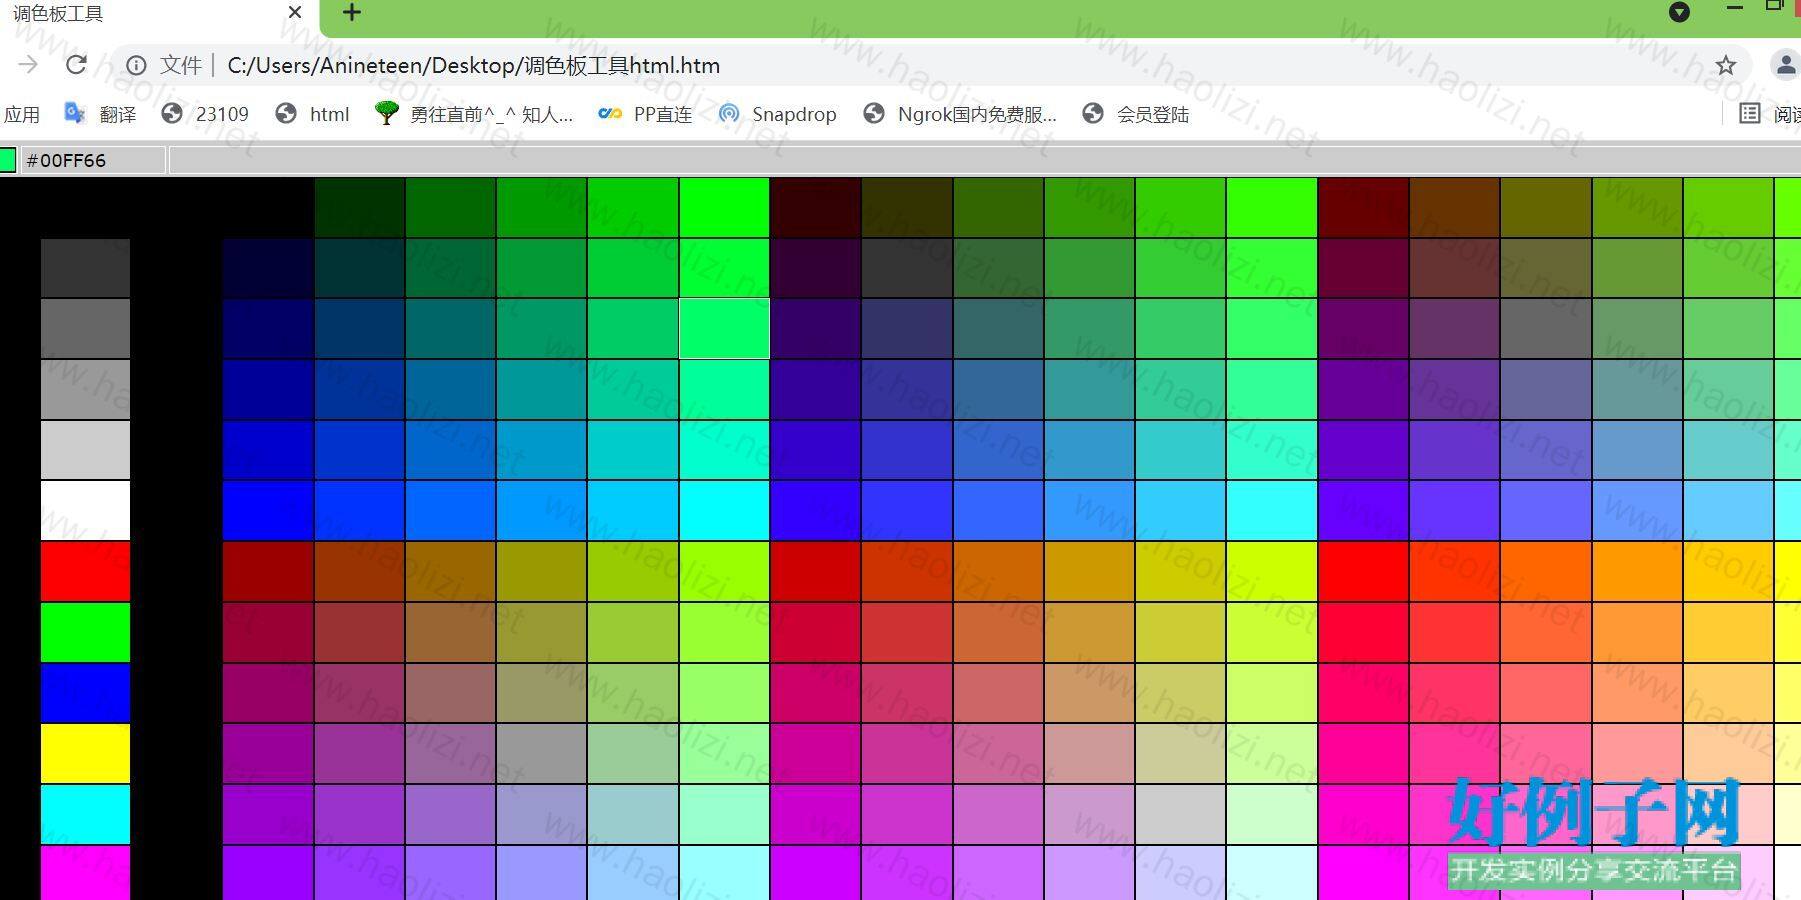Pick the bright lime #33FF00 swatch

1271,207
